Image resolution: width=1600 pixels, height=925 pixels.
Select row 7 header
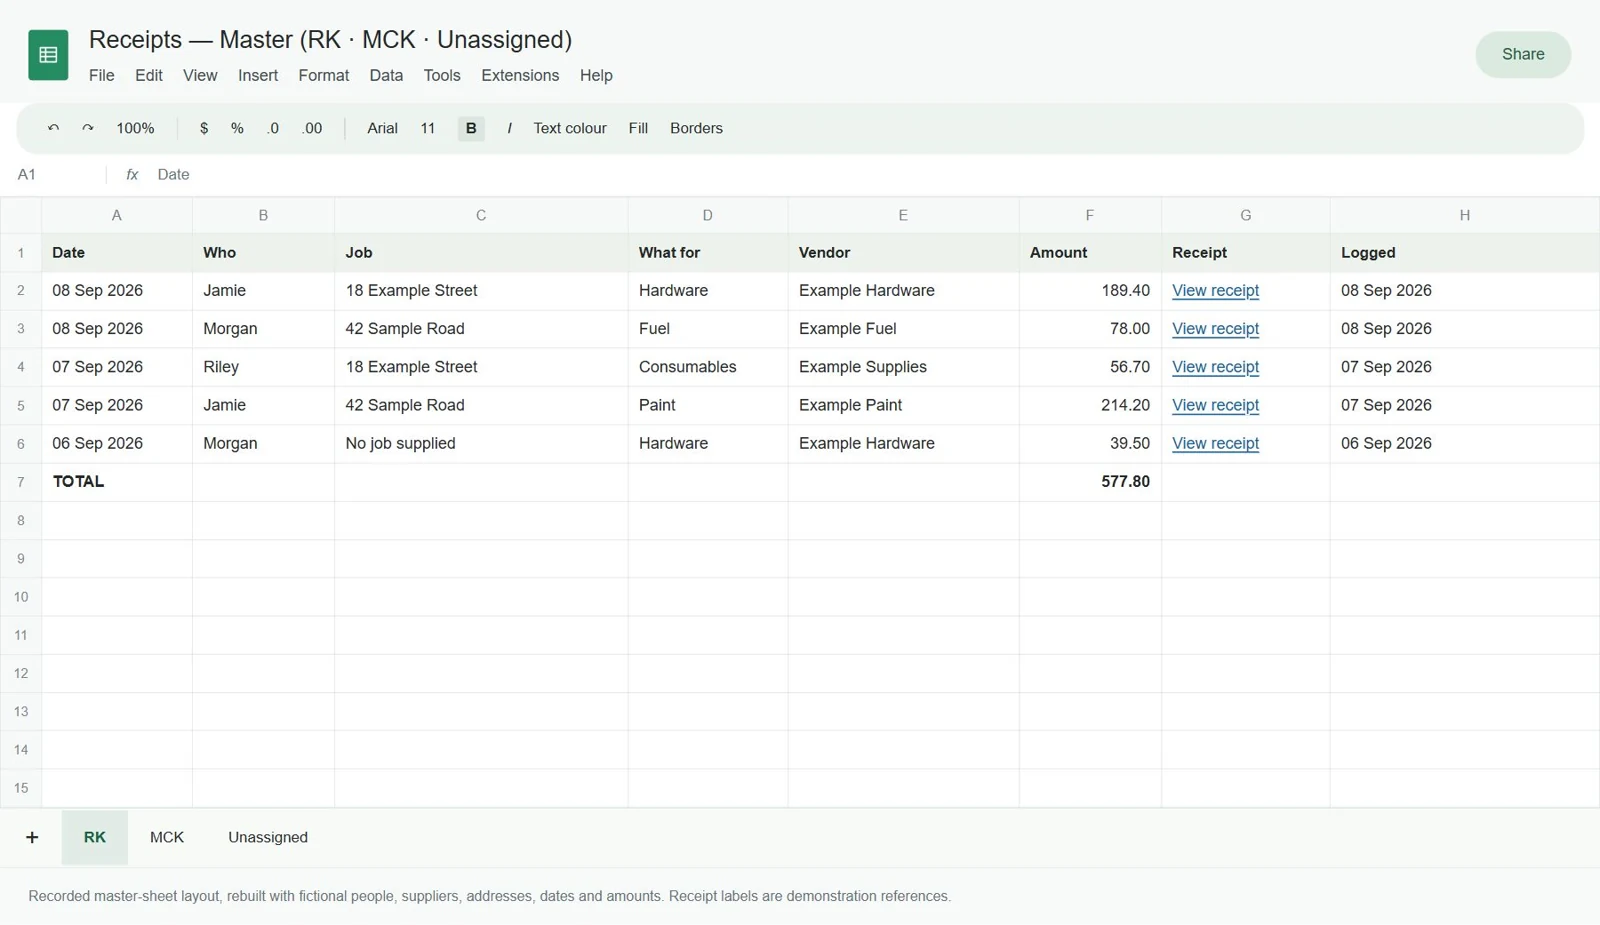pyautogui.click(x=21, y=482)
